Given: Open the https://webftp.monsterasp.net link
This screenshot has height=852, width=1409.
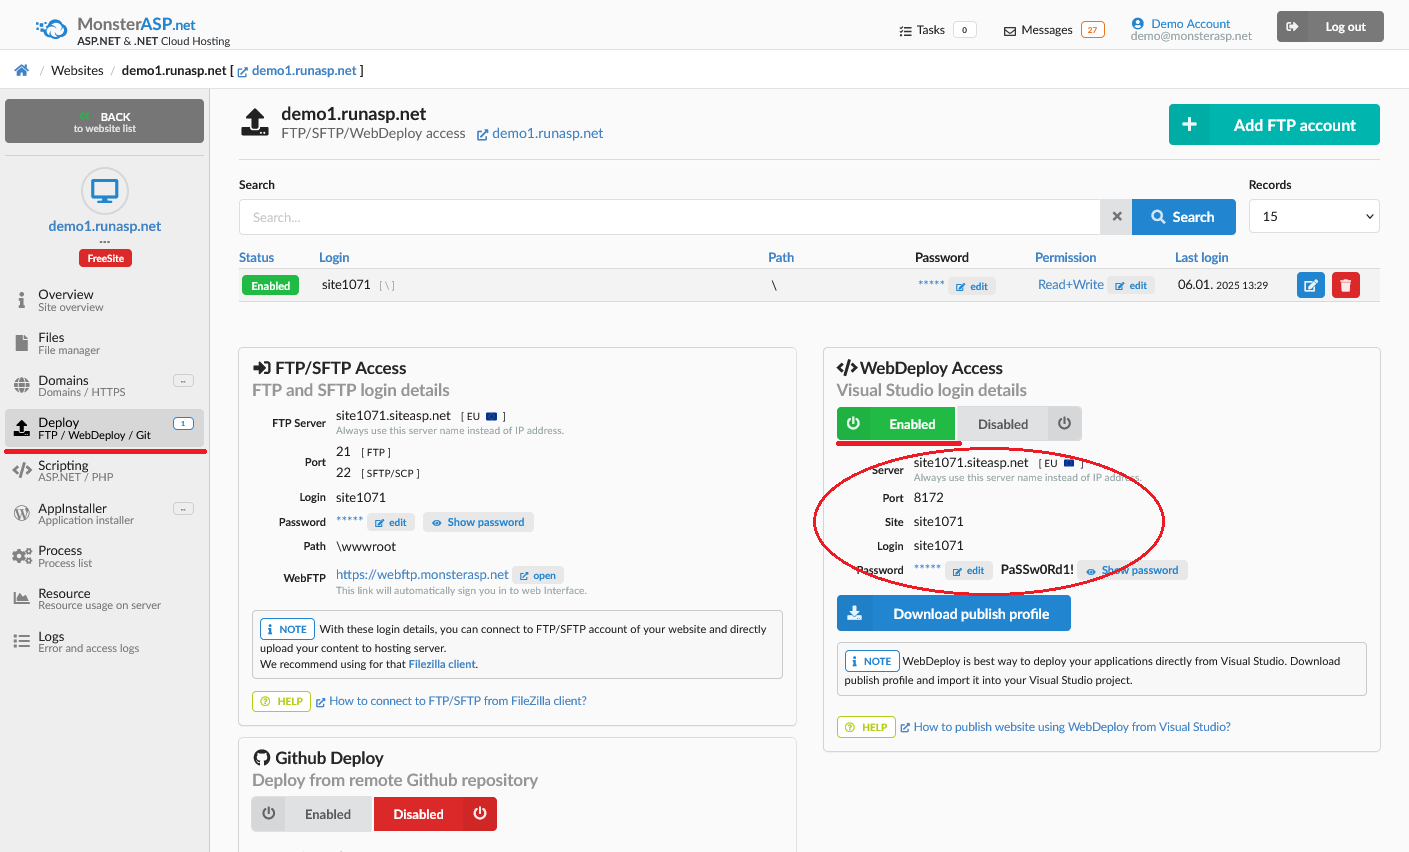Looking at the screenshot, I should (422, 574).
